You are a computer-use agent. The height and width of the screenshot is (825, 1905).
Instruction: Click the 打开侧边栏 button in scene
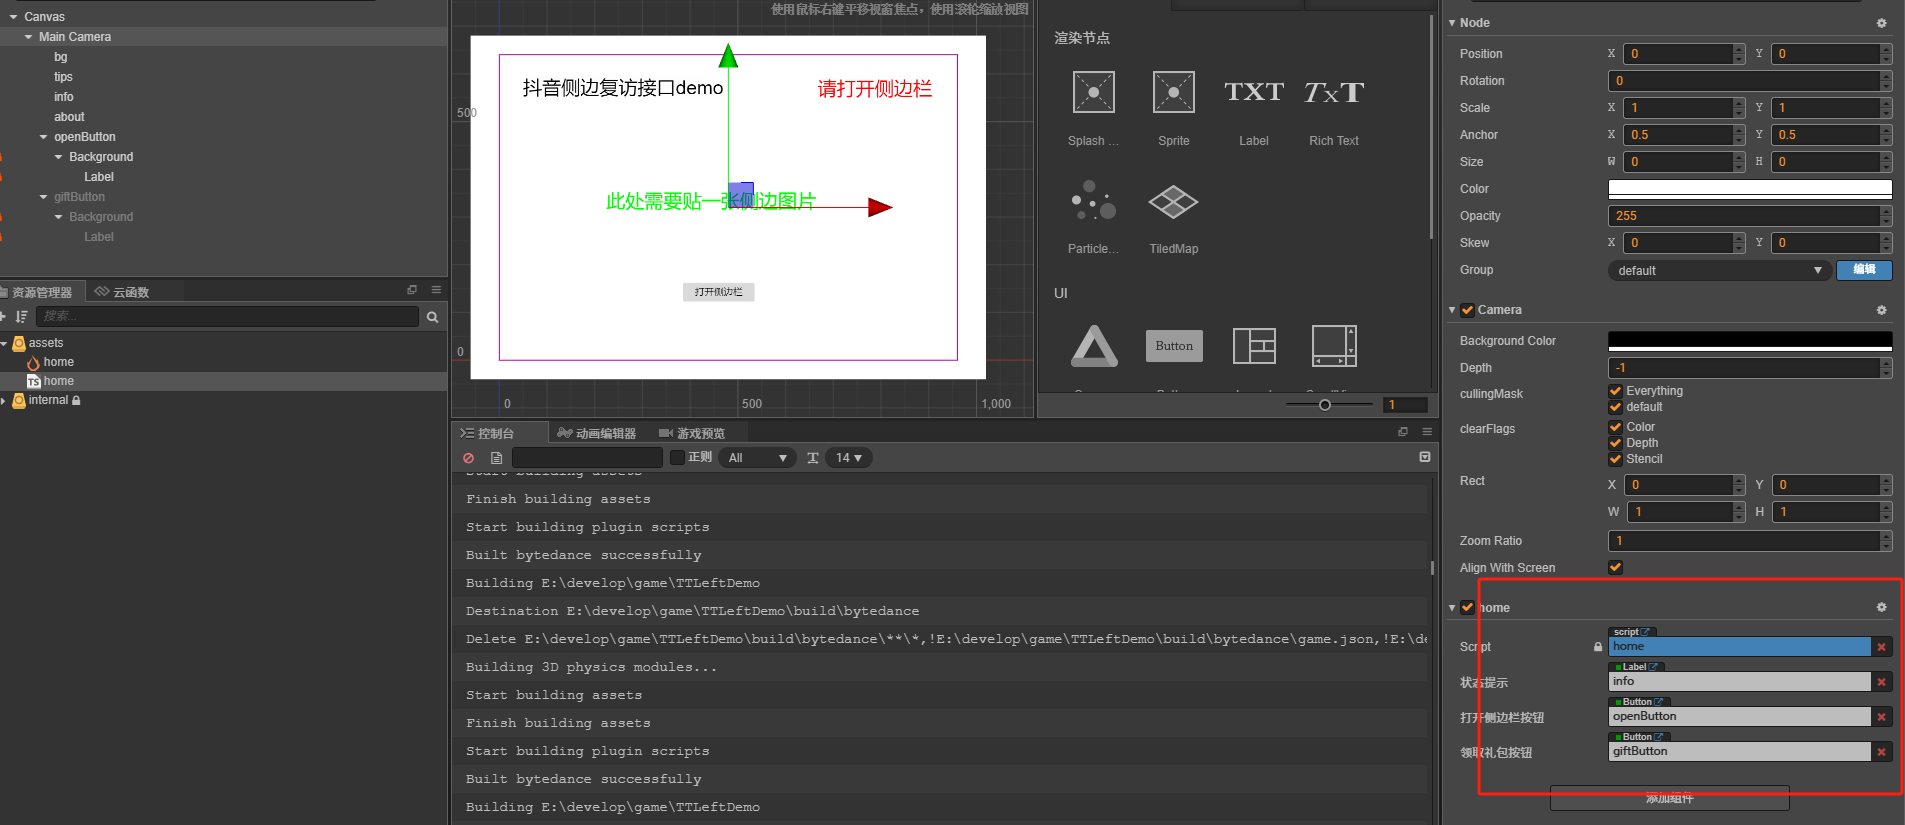(718, 292)
